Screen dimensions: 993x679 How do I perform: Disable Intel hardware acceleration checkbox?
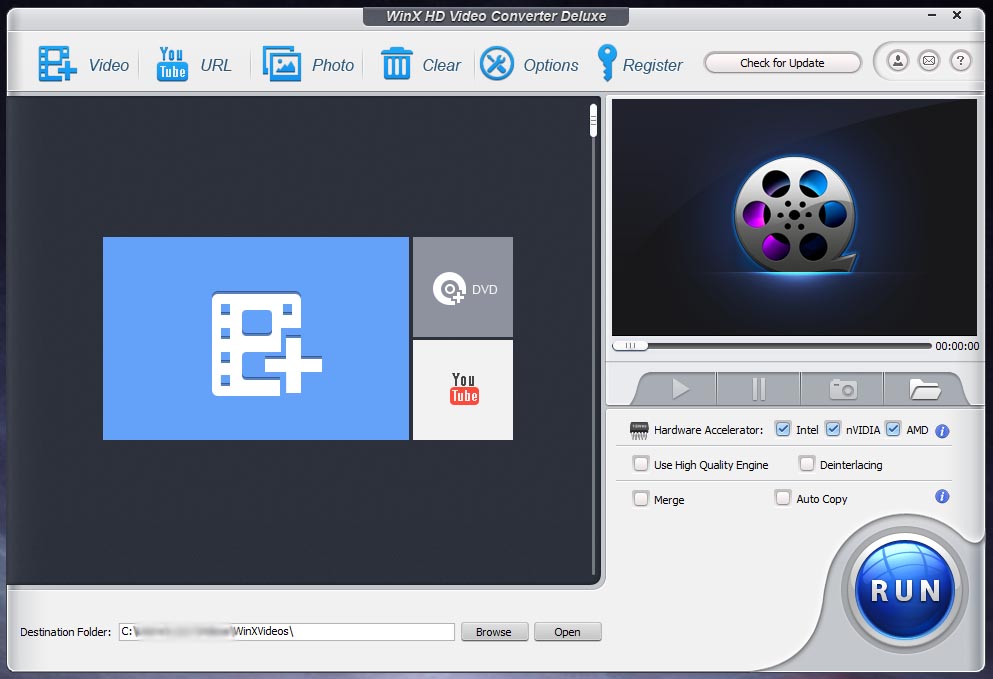[782, 430]
